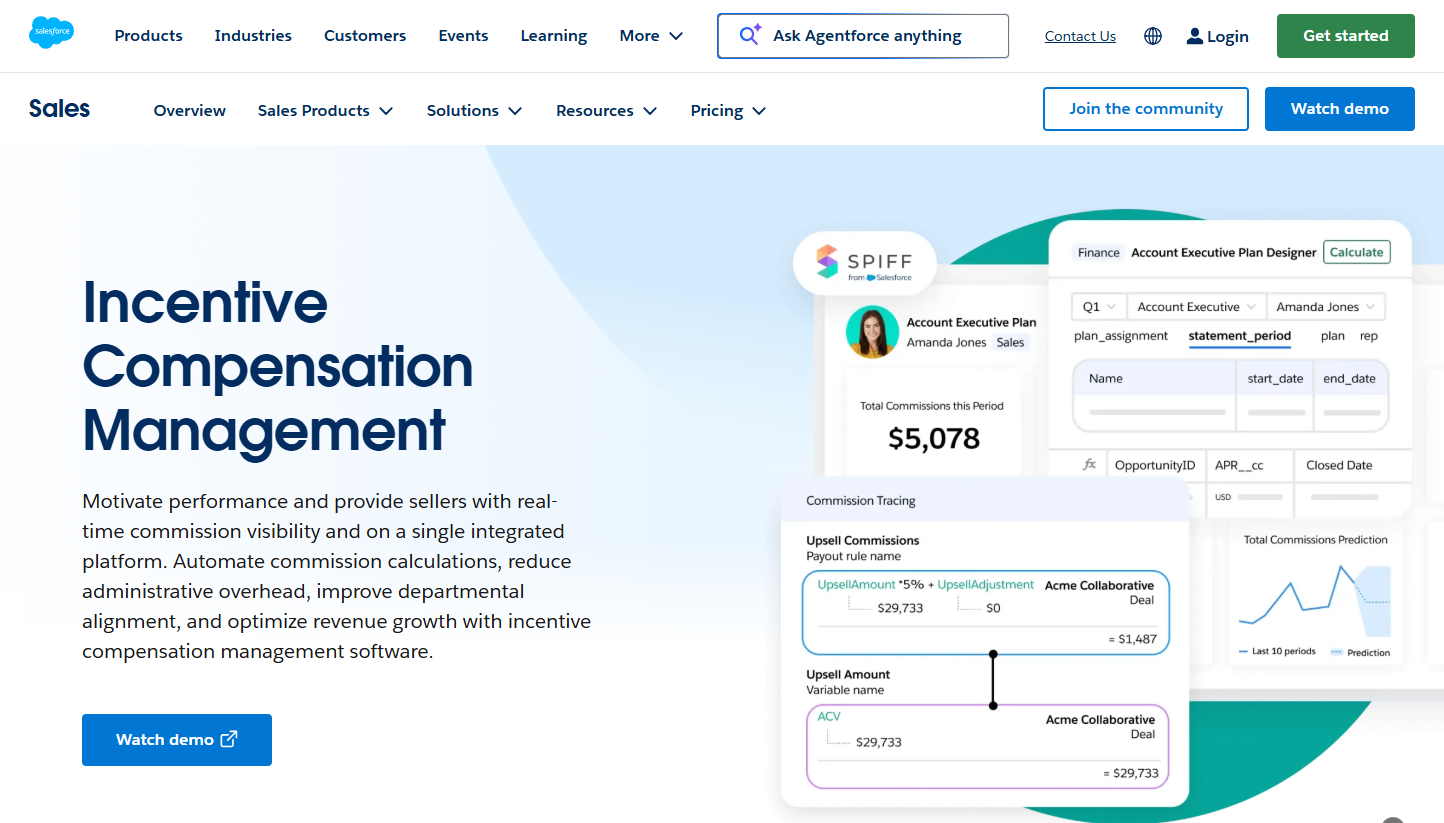The height and width of the screenshot is (823, 1444).
Task: Focus the Ask Agentforce anything search field
Action: click(863, 36)
